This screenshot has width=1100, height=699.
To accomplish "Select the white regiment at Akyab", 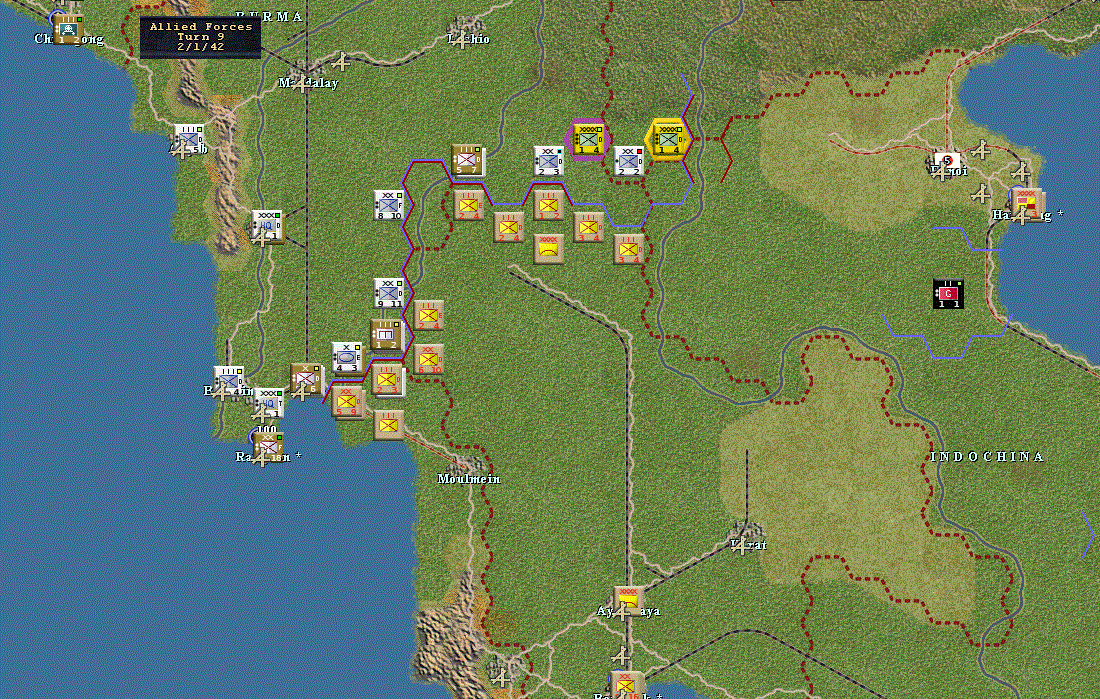I will tap(188, 138).
